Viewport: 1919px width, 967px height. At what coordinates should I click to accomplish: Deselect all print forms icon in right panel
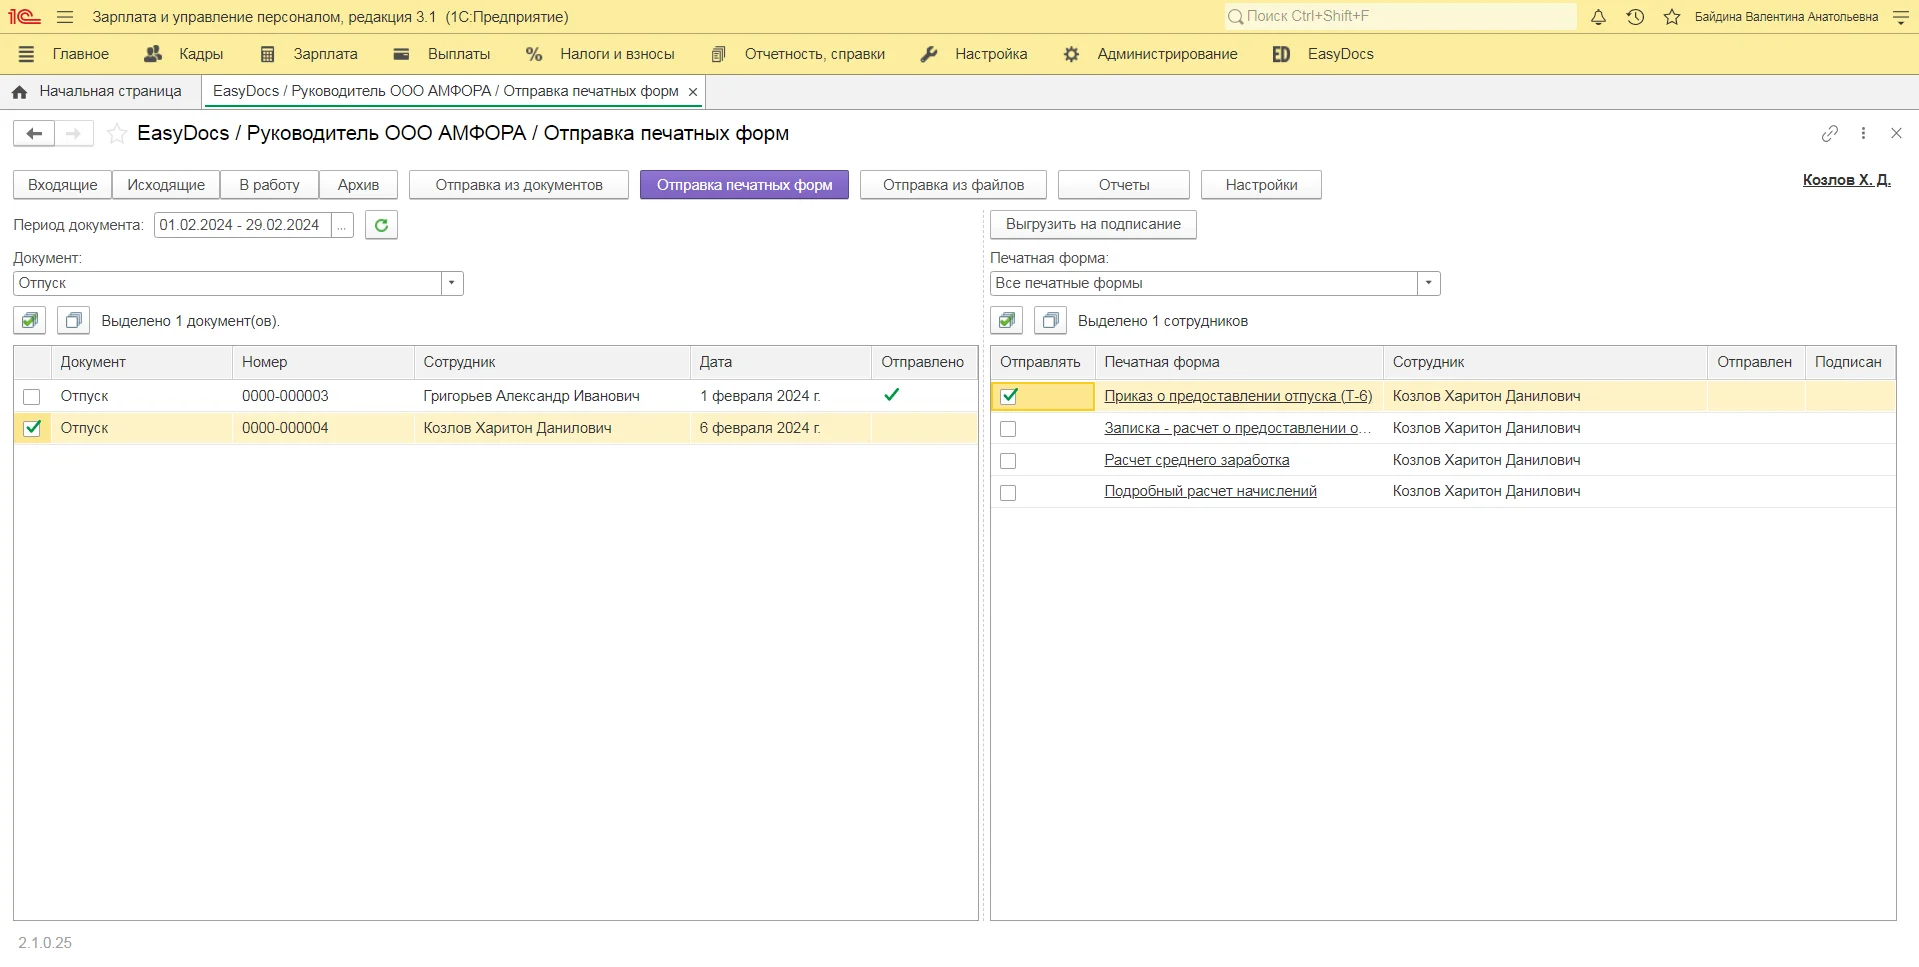pos(1049,321)
